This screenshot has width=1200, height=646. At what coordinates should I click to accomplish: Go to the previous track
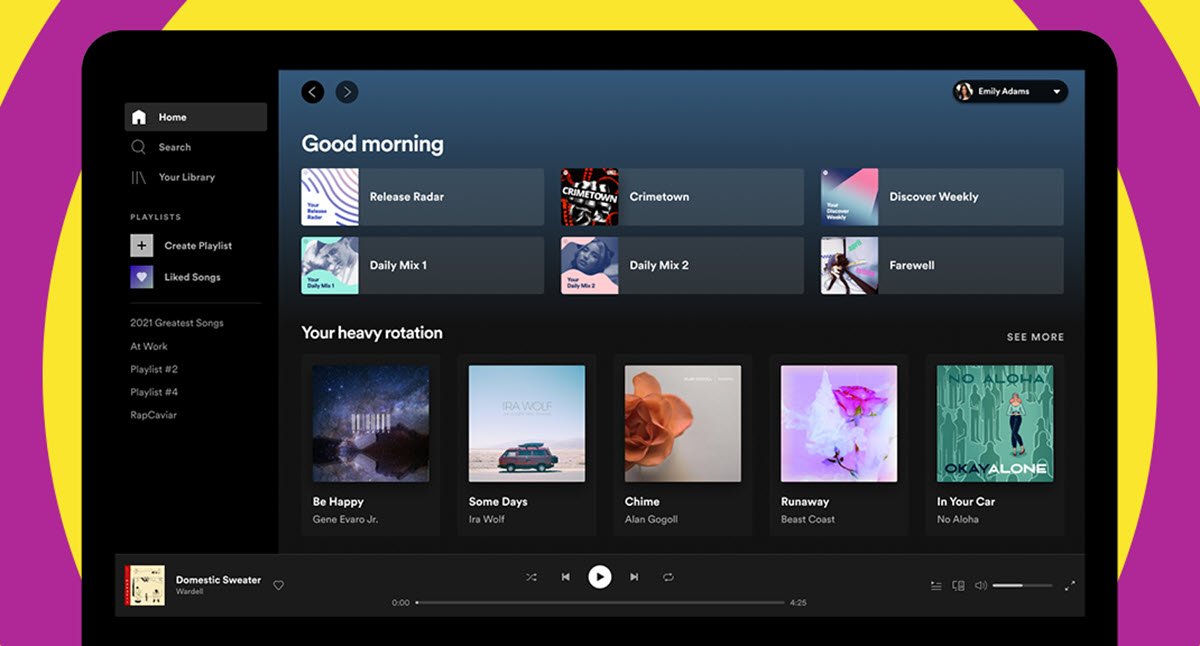(x=565, y=577)
